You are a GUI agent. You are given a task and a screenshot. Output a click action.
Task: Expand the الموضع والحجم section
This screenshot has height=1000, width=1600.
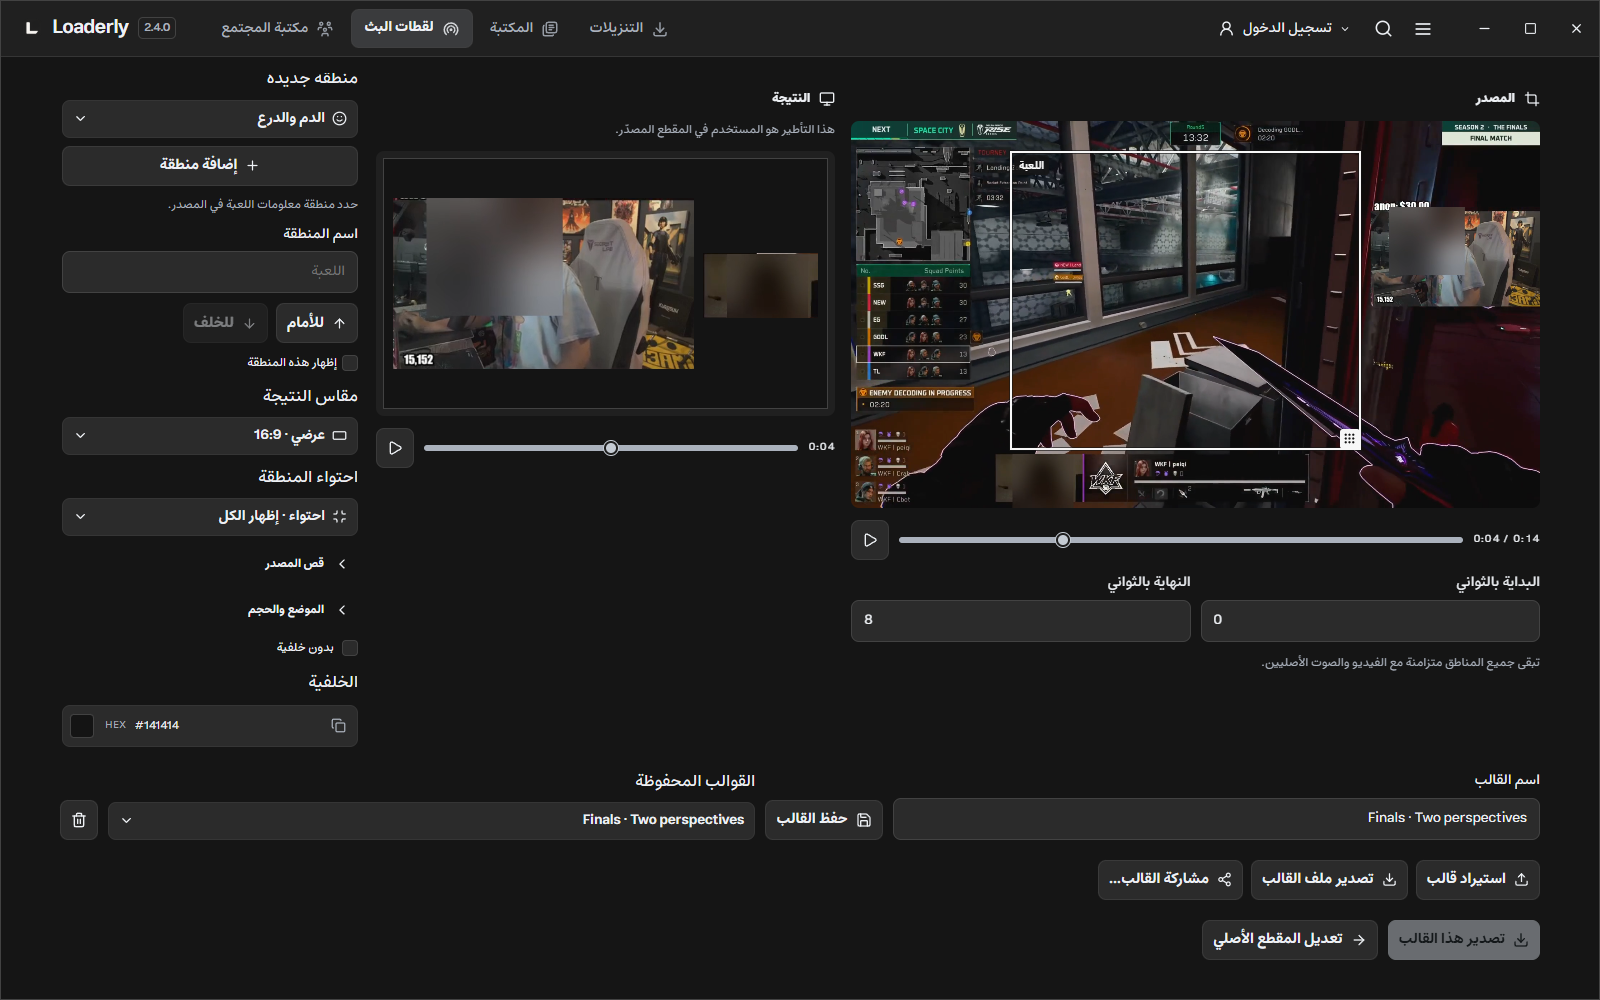tap(297, 610)
